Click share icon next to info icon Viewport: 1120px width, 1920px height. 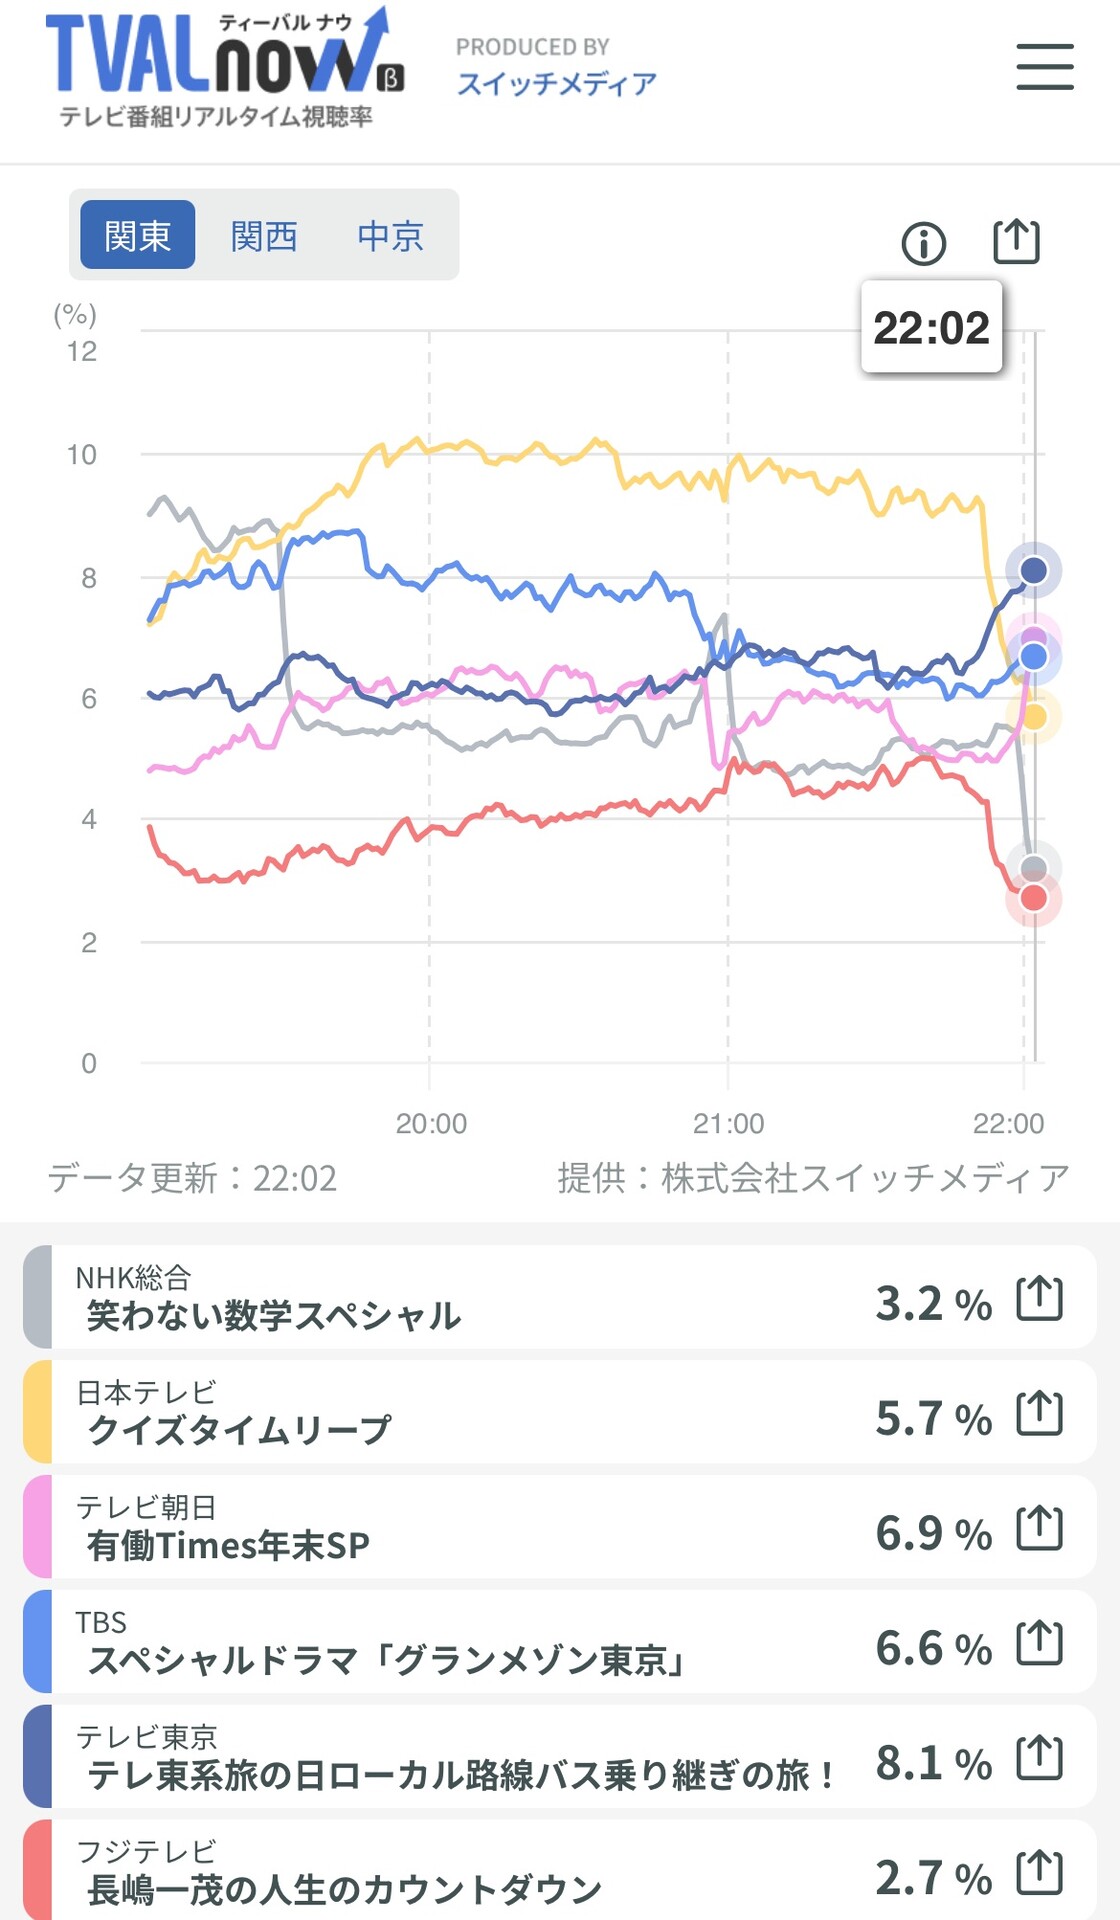[x=1016, y=241]
